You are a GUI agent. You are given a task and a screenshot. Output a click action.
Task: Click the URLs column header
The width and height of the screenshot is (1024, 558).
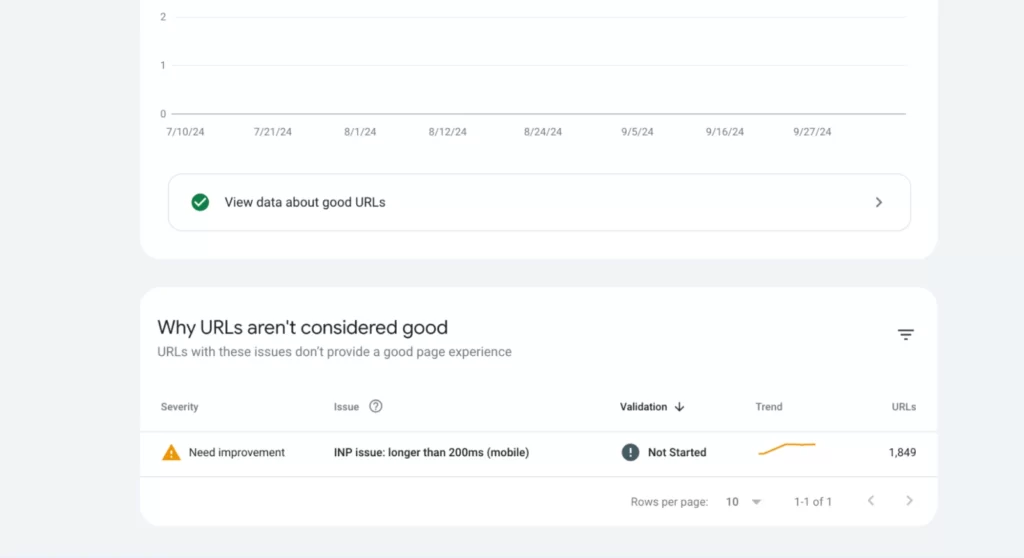pos(903,407)
